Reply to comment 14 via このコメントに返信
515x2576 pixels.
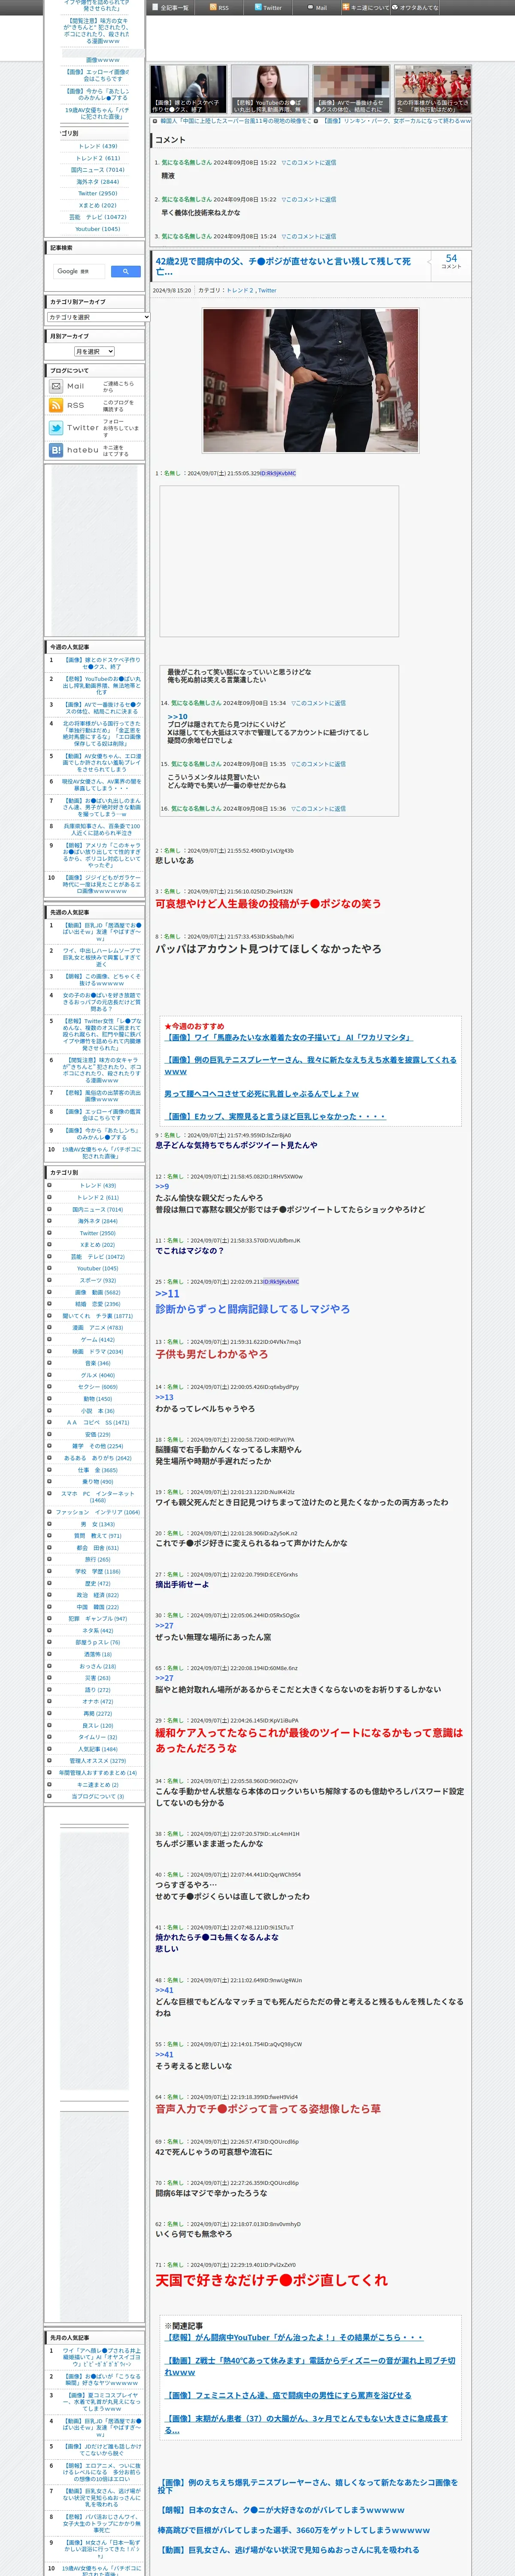[x=318, y=703]
